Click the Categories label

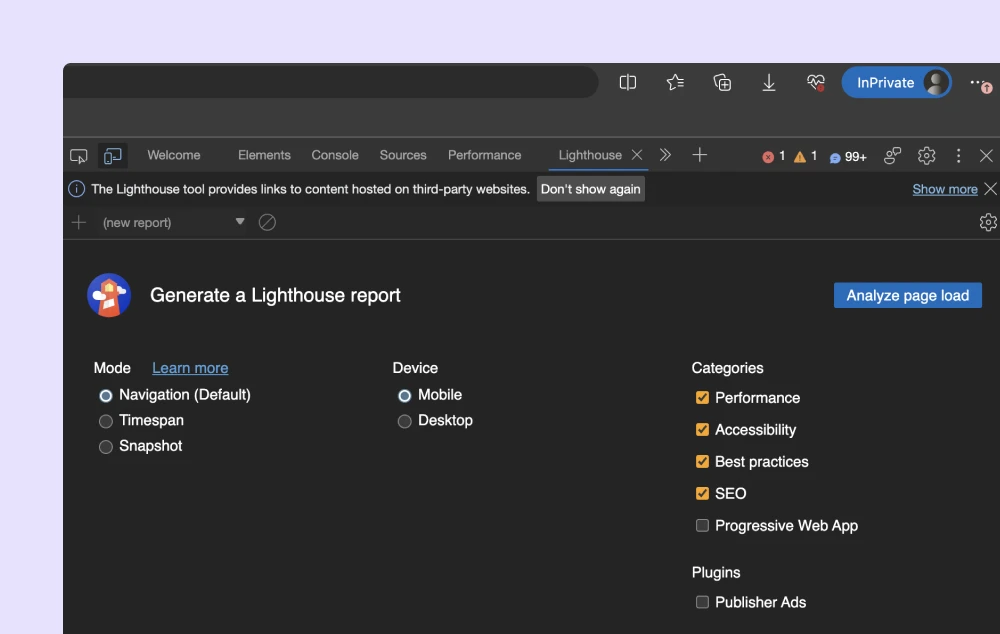click(727, 368)
